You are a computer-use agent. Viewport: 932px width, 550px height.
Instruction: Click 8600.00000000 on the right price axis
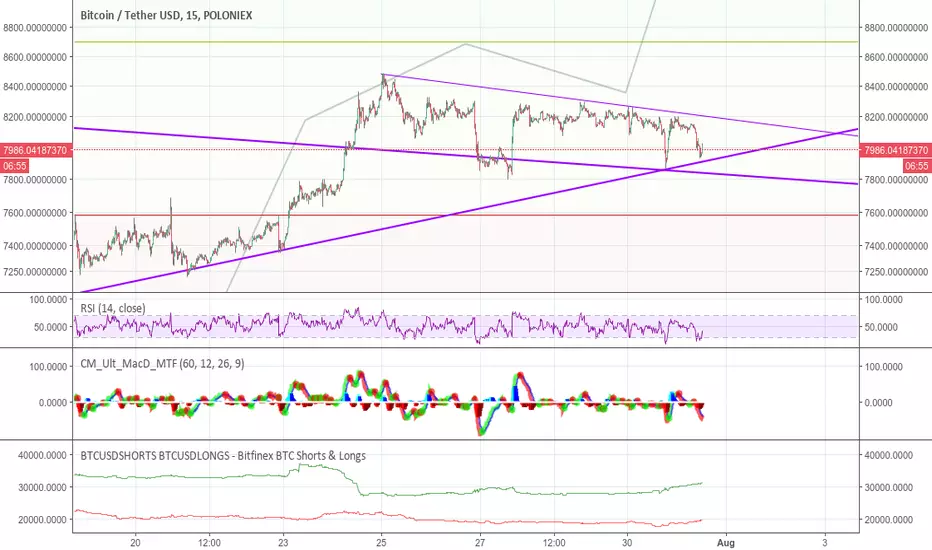pyautogui.click(x=896, y=57)
